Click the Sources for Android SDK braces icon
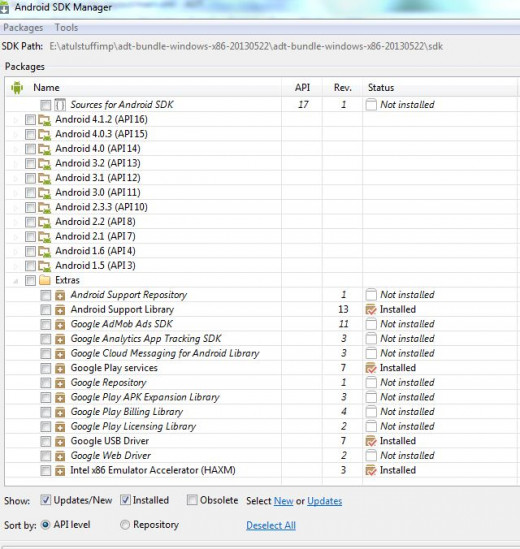520x549 pixels. tap(60, 105)
